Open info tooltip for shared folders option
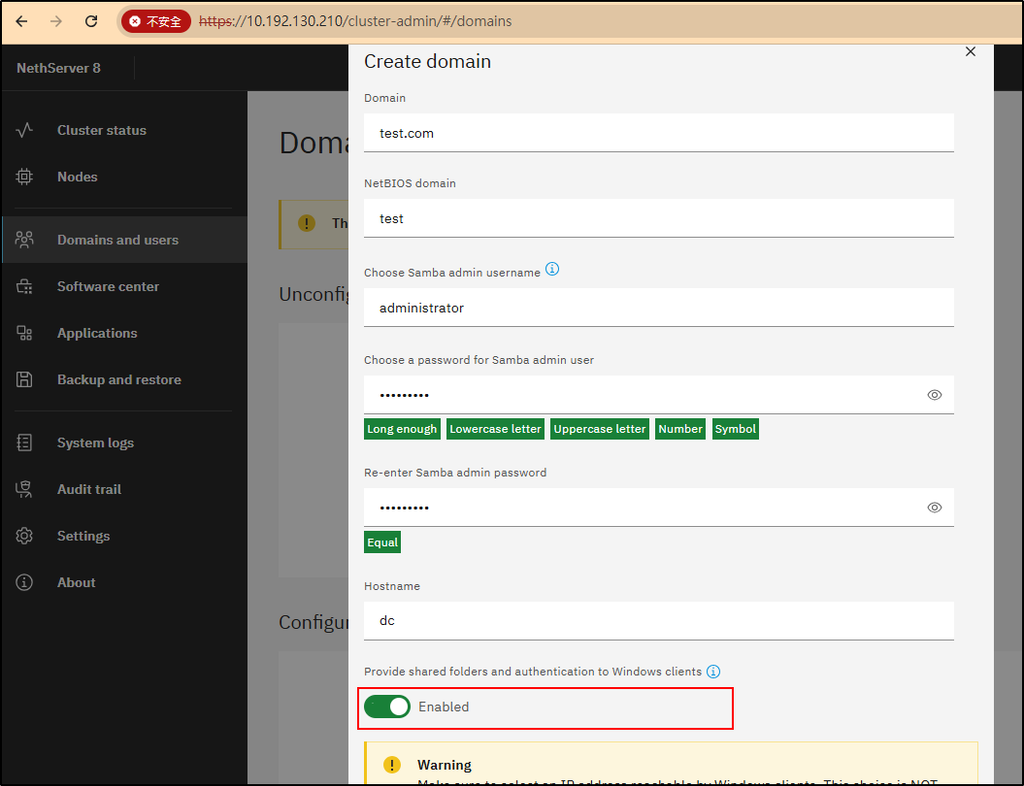 [x=714, y=671]
